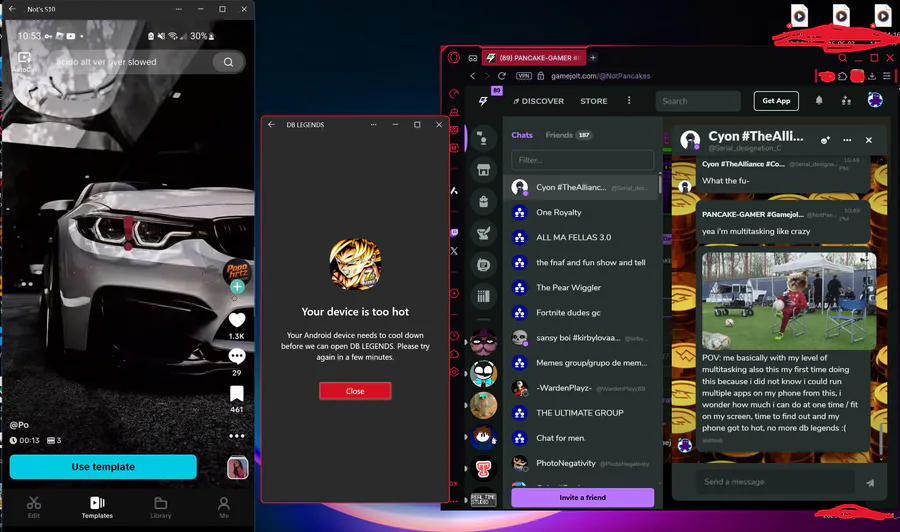Select the PANCAKE-GAMER browser tab
Screen dimensions: 900x532
pyautogui.click(x=534, y=58)
